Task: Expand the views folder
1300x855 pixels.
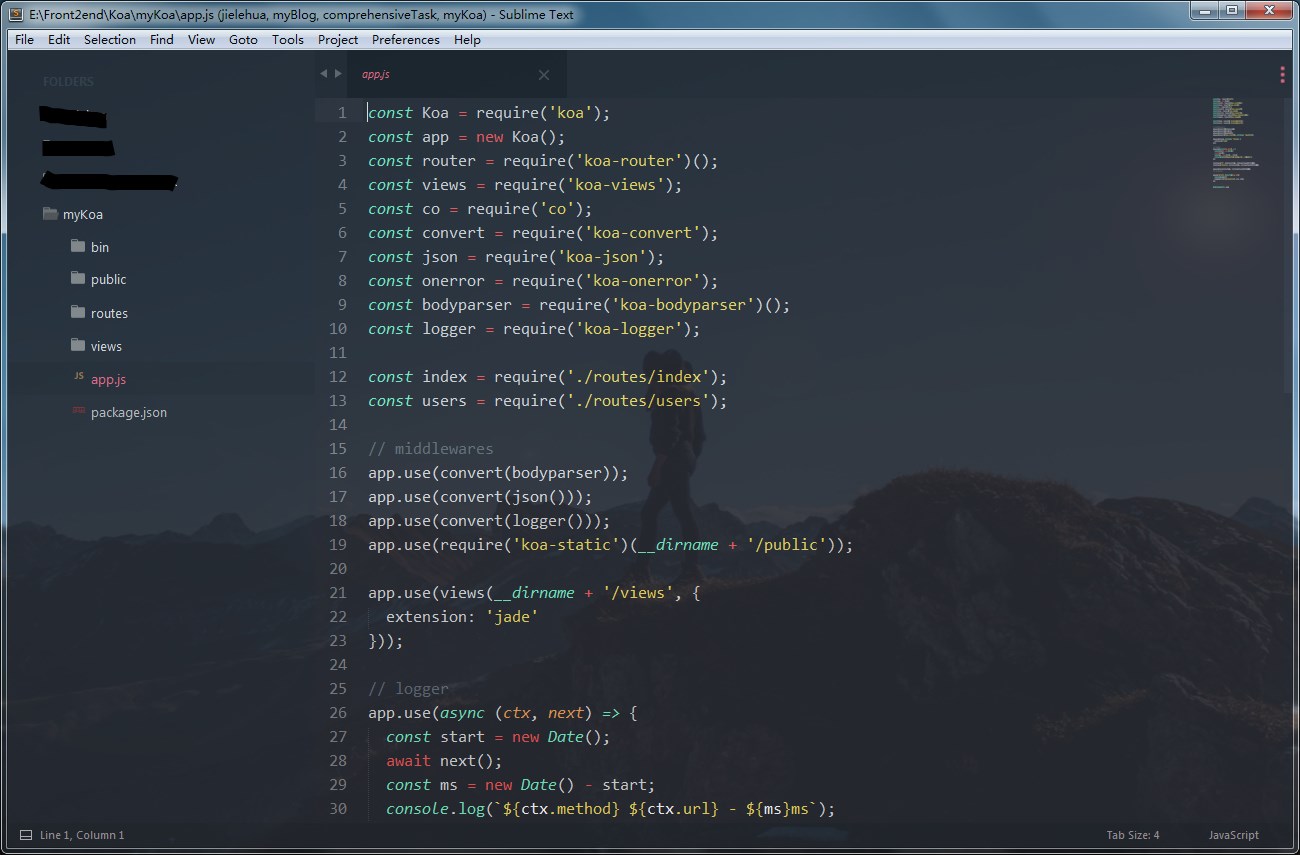Action: [x=106, y=346]
